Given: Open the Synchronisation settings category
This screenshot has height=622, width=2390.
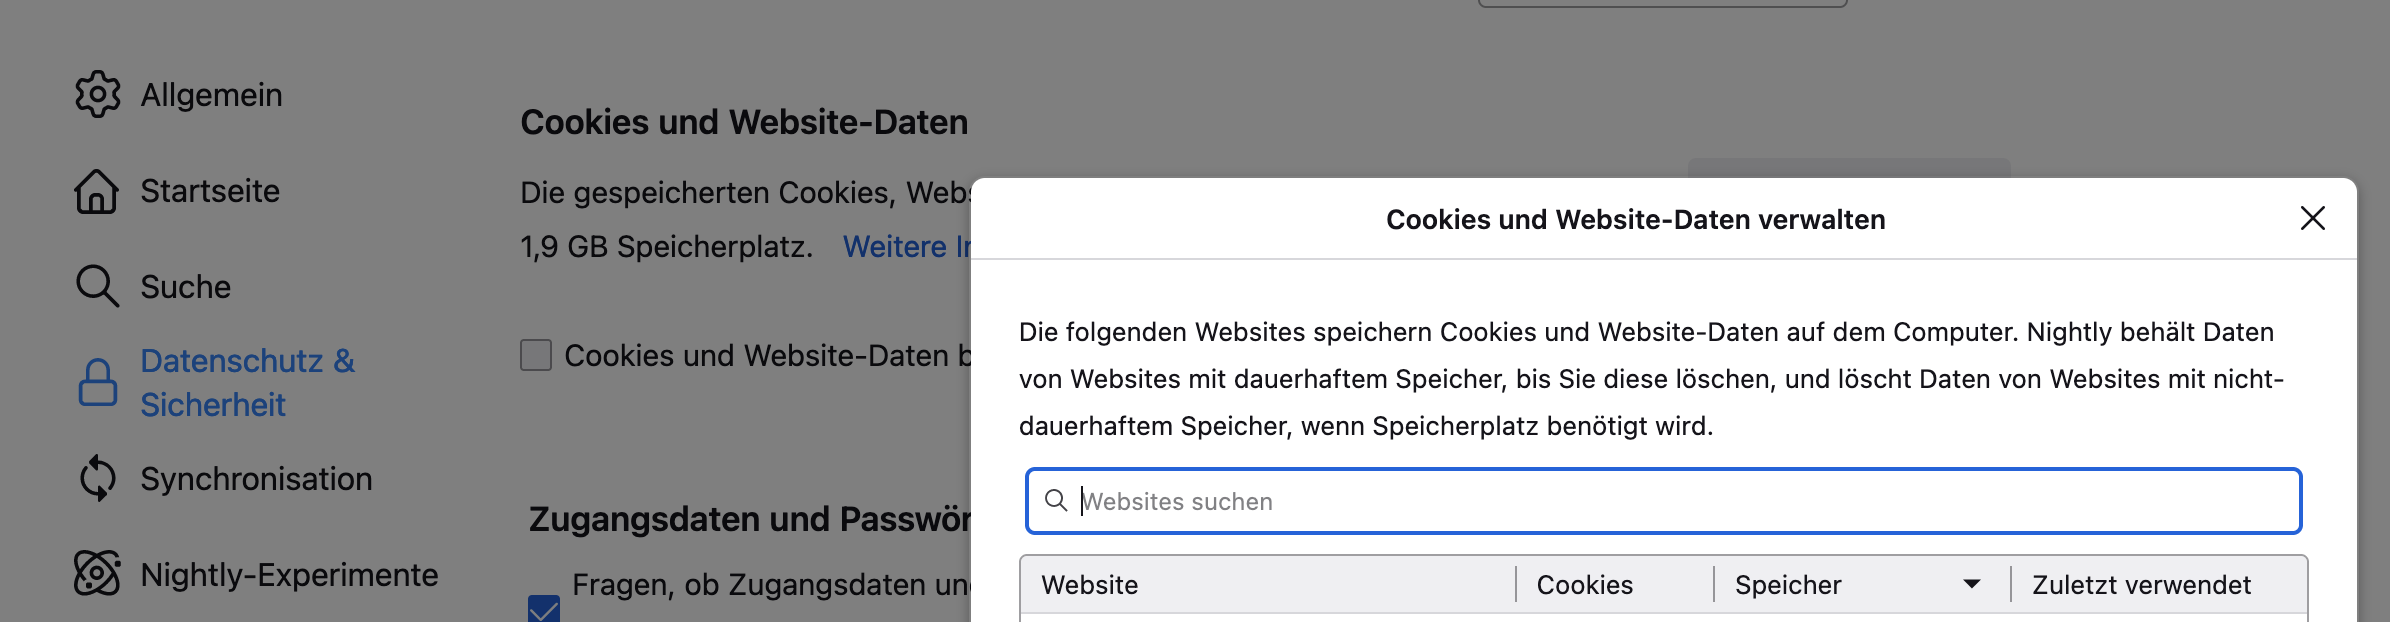Looking at the screenshot, I should [256, 479].
